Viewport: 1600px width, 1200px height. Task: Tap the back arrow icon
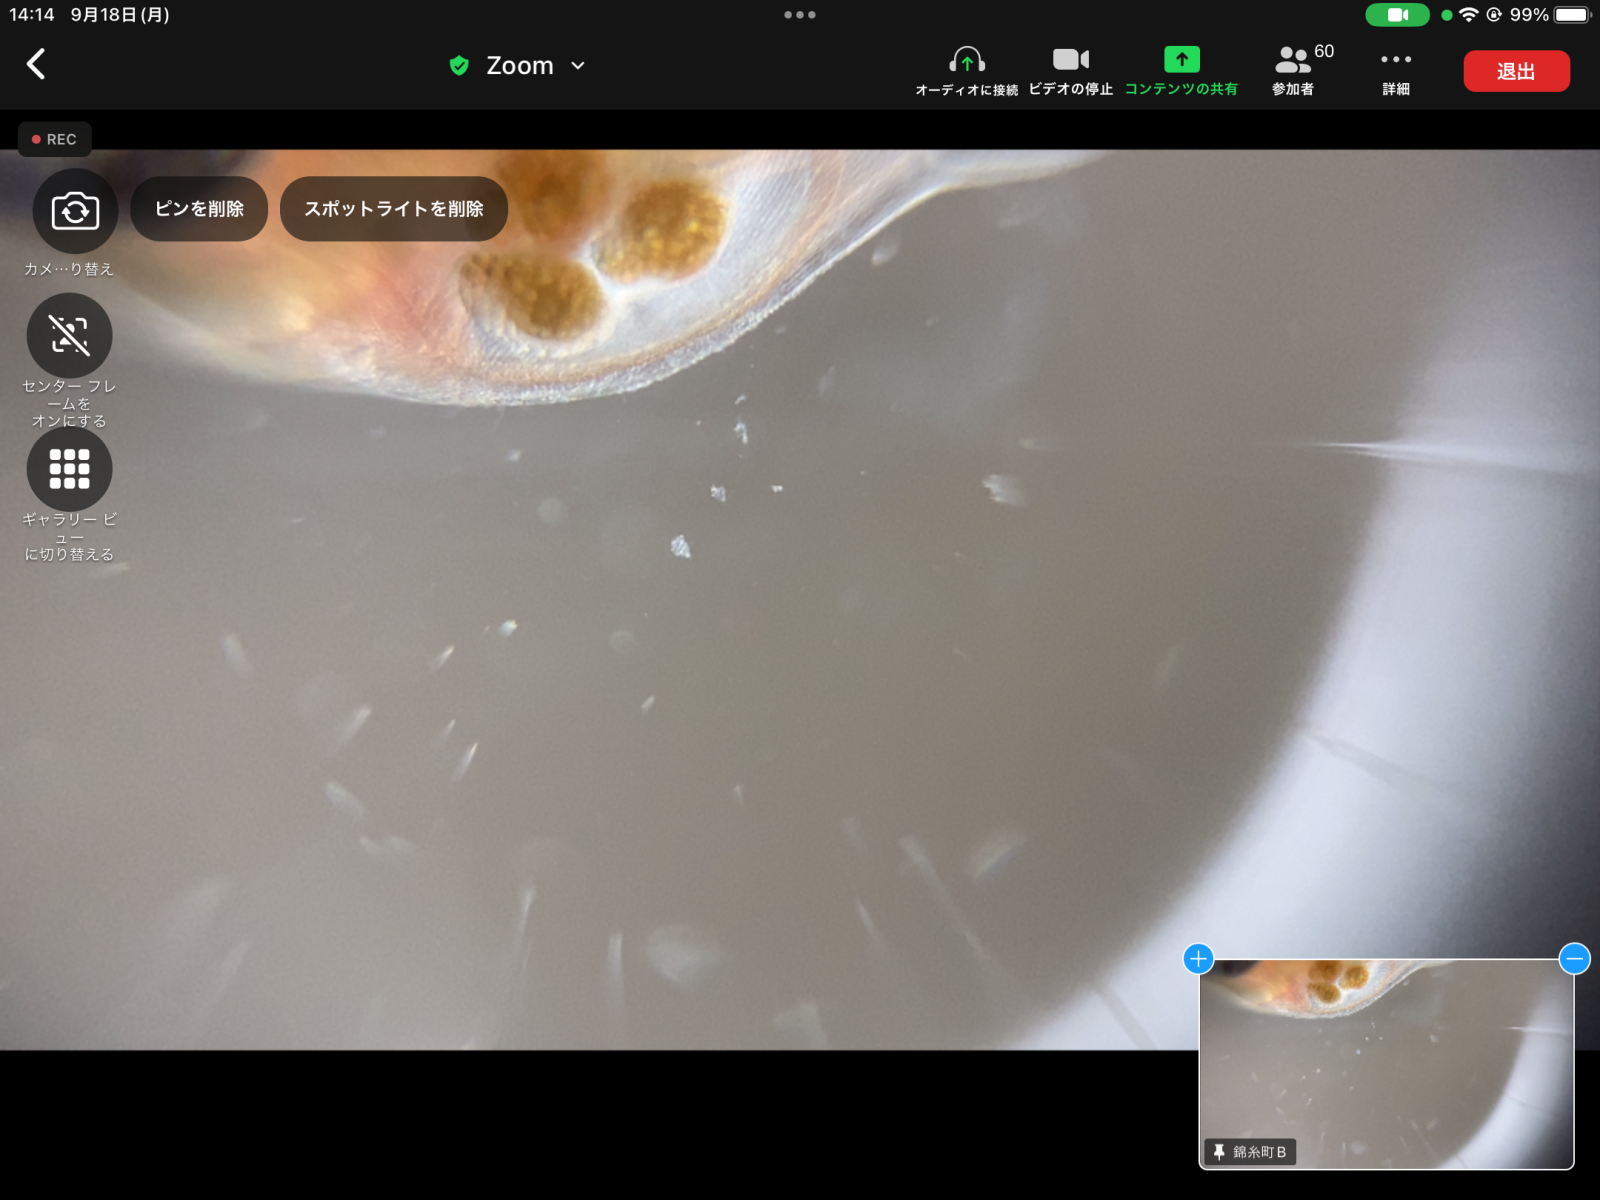[x=36, y=64]
